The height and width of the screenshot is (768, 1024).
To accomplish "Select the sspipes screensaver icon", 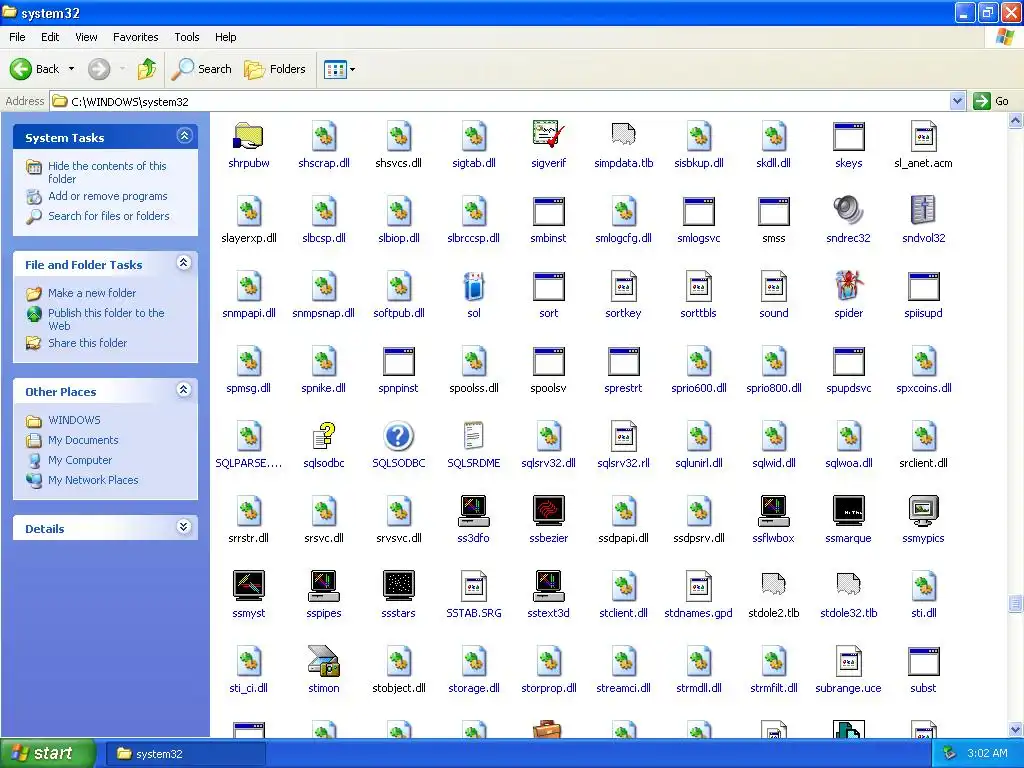I will click(x=324, y=586).
